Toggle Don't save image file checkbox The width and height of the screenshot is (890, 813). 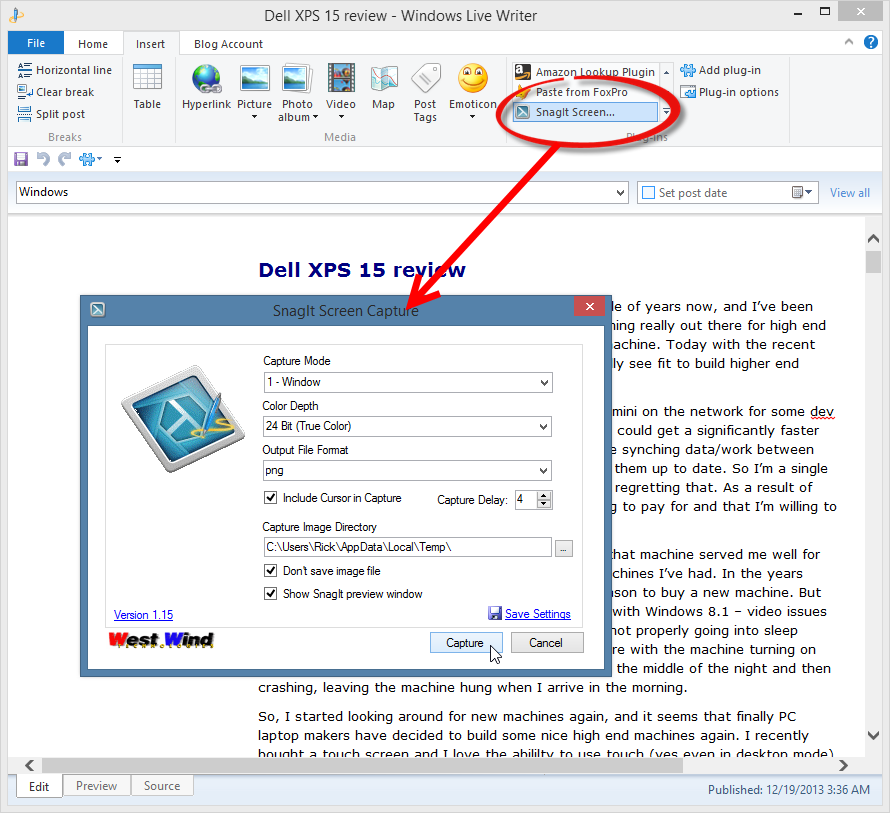271,571
